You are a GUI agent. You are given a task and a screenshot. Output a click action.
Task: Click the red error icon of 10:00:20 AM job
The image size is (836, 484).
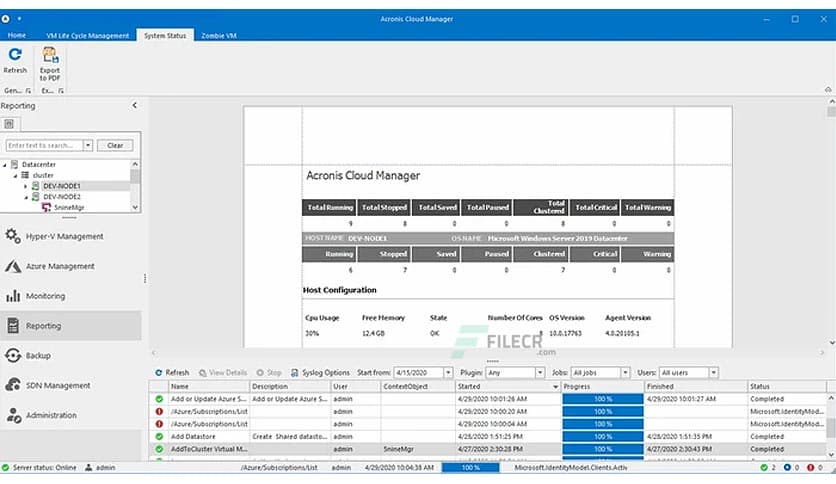(x=159, y=412)
